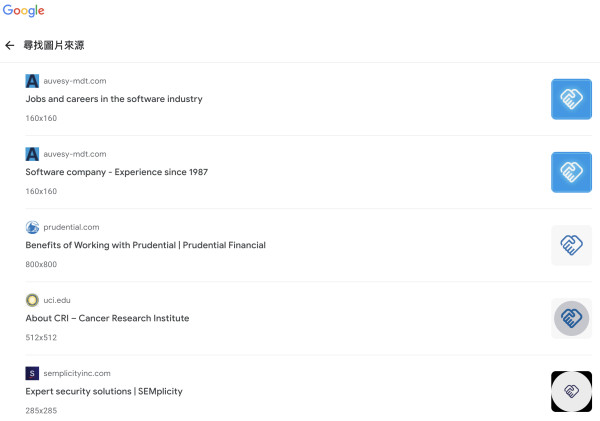
Task: Open "Jobs and careers in the software industry"
Action: (x=114, y=99)
